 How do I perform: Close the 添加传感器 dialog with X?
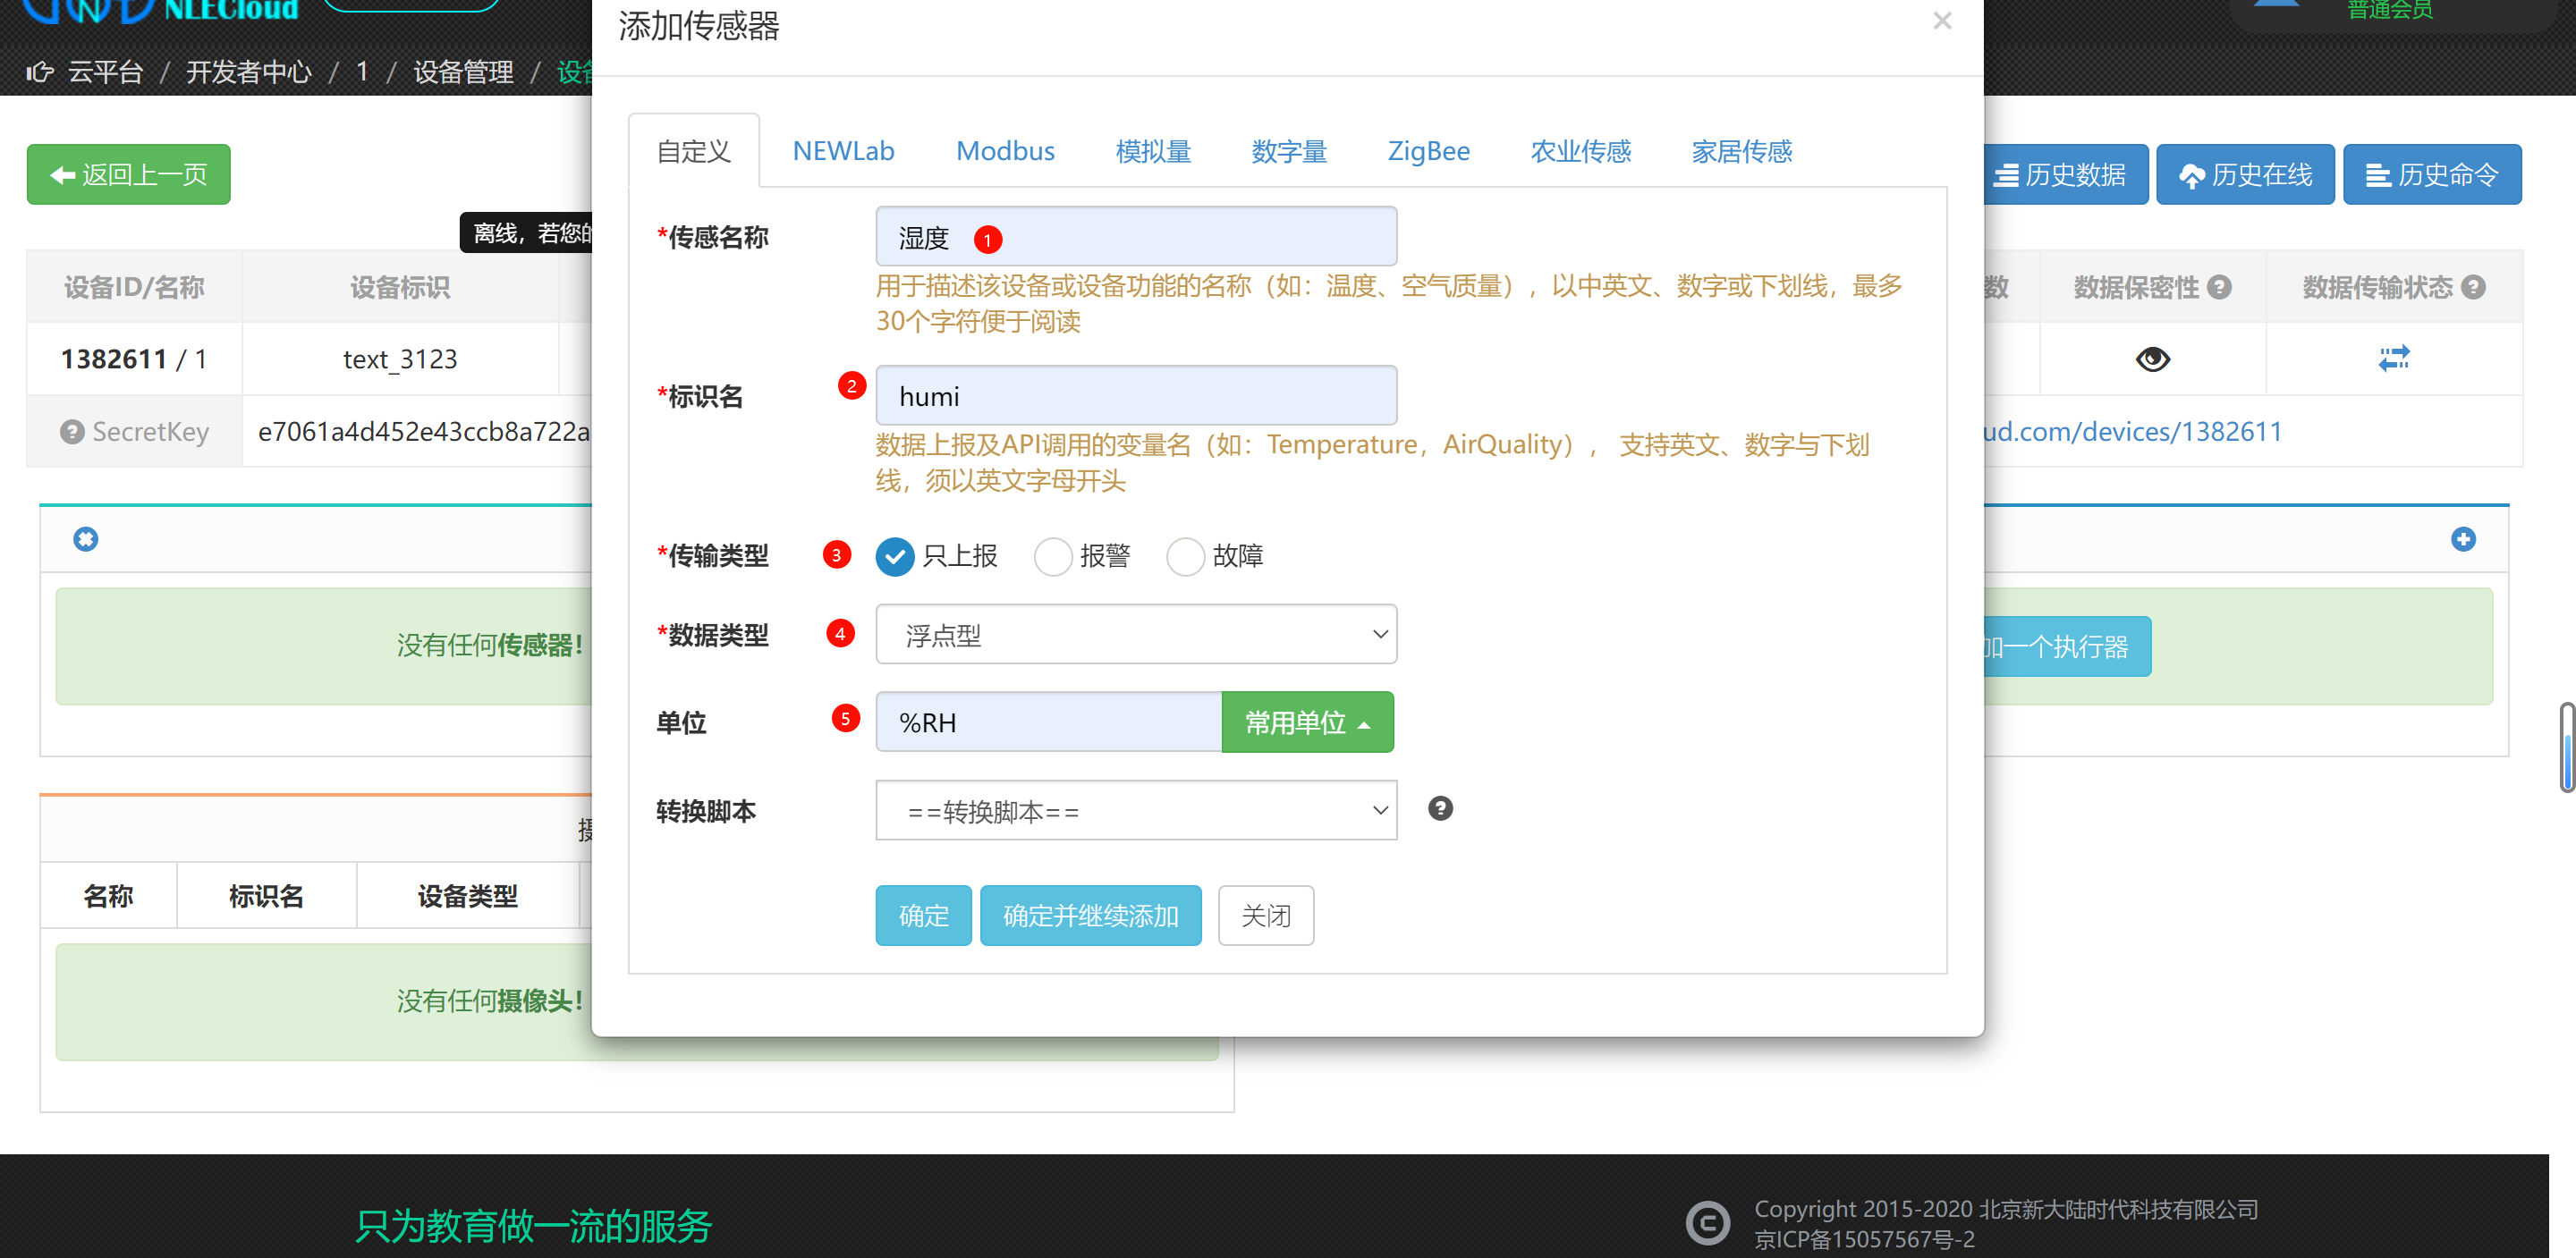(1941, 21)
